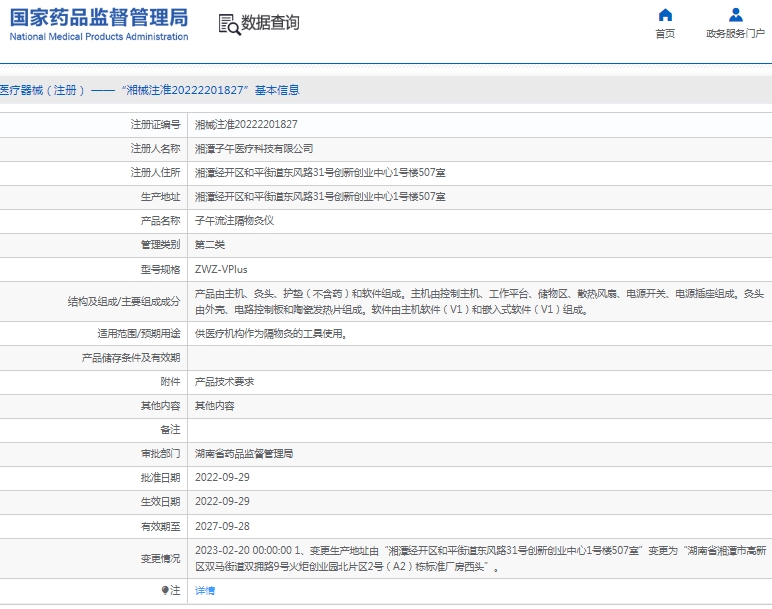Click the 生效日期 value 2022-09-29
The width and height of the screenshot is (772, 609).
pyautogui.click(x=222, y=502)
